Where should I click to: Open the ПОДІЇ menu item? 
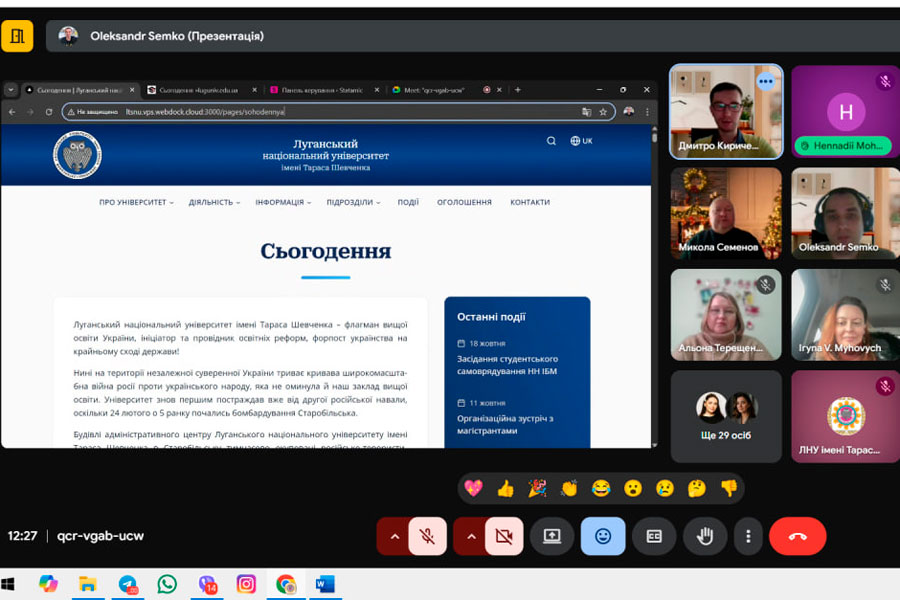pyautogui.click(x=408, y=202)
